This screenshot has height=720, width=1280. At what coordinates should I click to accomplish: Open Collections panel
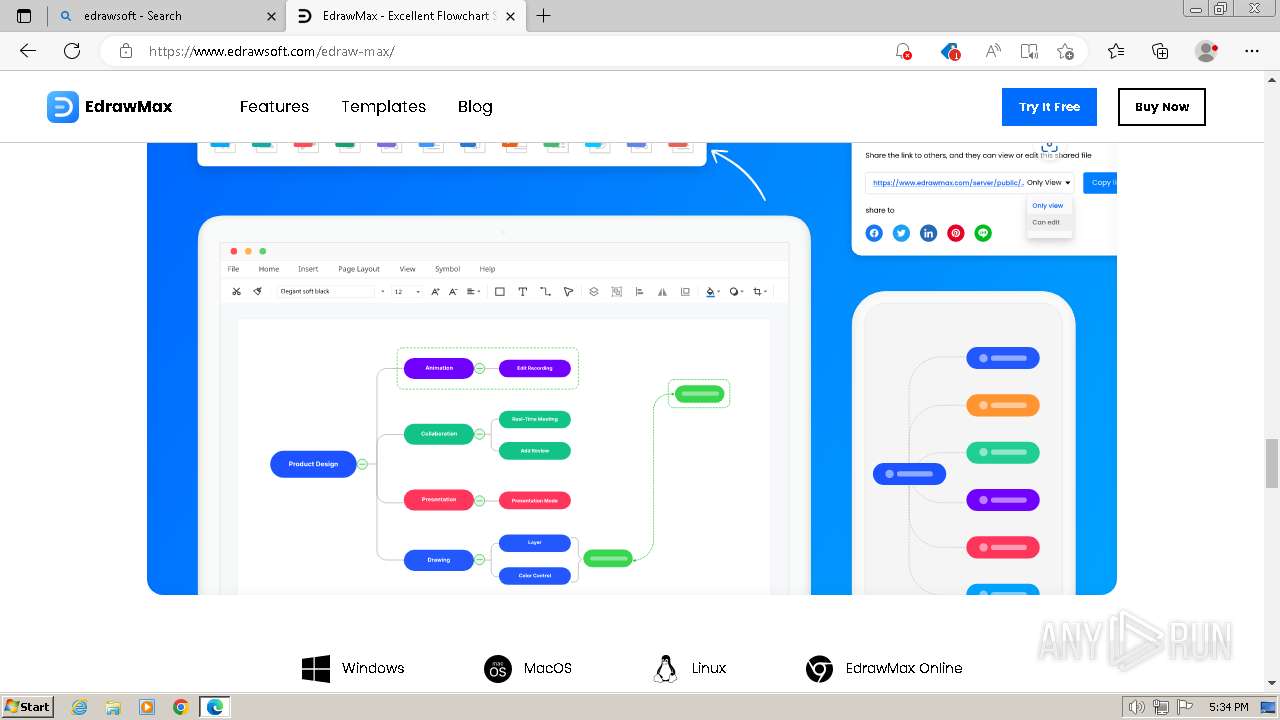pyautogui.click(x=1160, y=51)
